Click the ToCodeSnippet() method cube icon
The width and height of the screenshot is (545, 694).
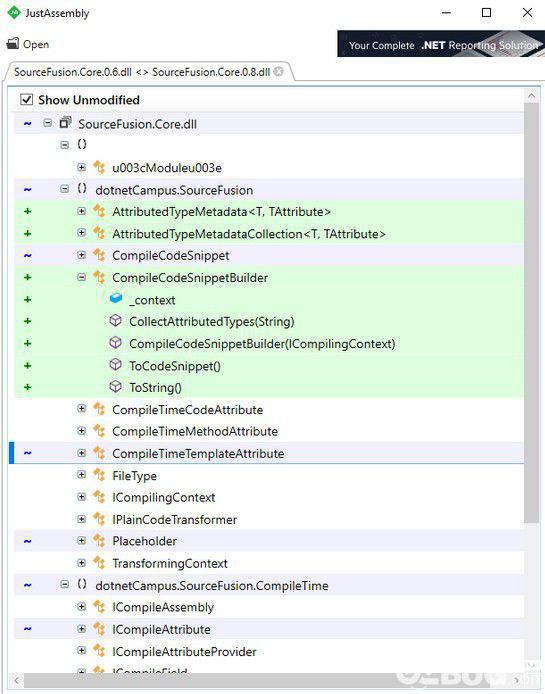(116, 365)
